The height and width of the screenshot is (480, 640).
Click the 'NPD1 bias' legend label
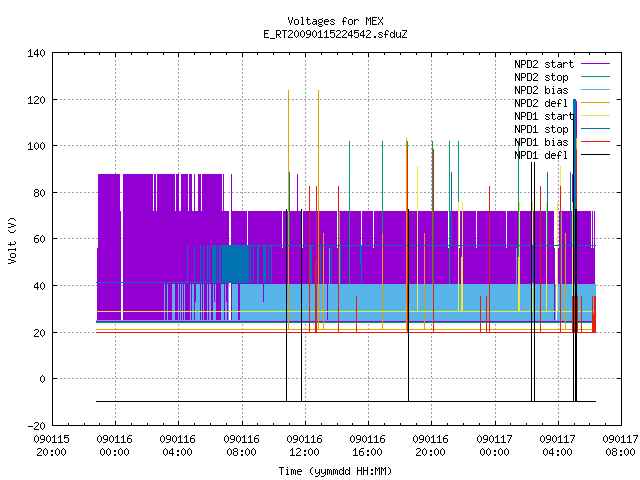point(541,142)
